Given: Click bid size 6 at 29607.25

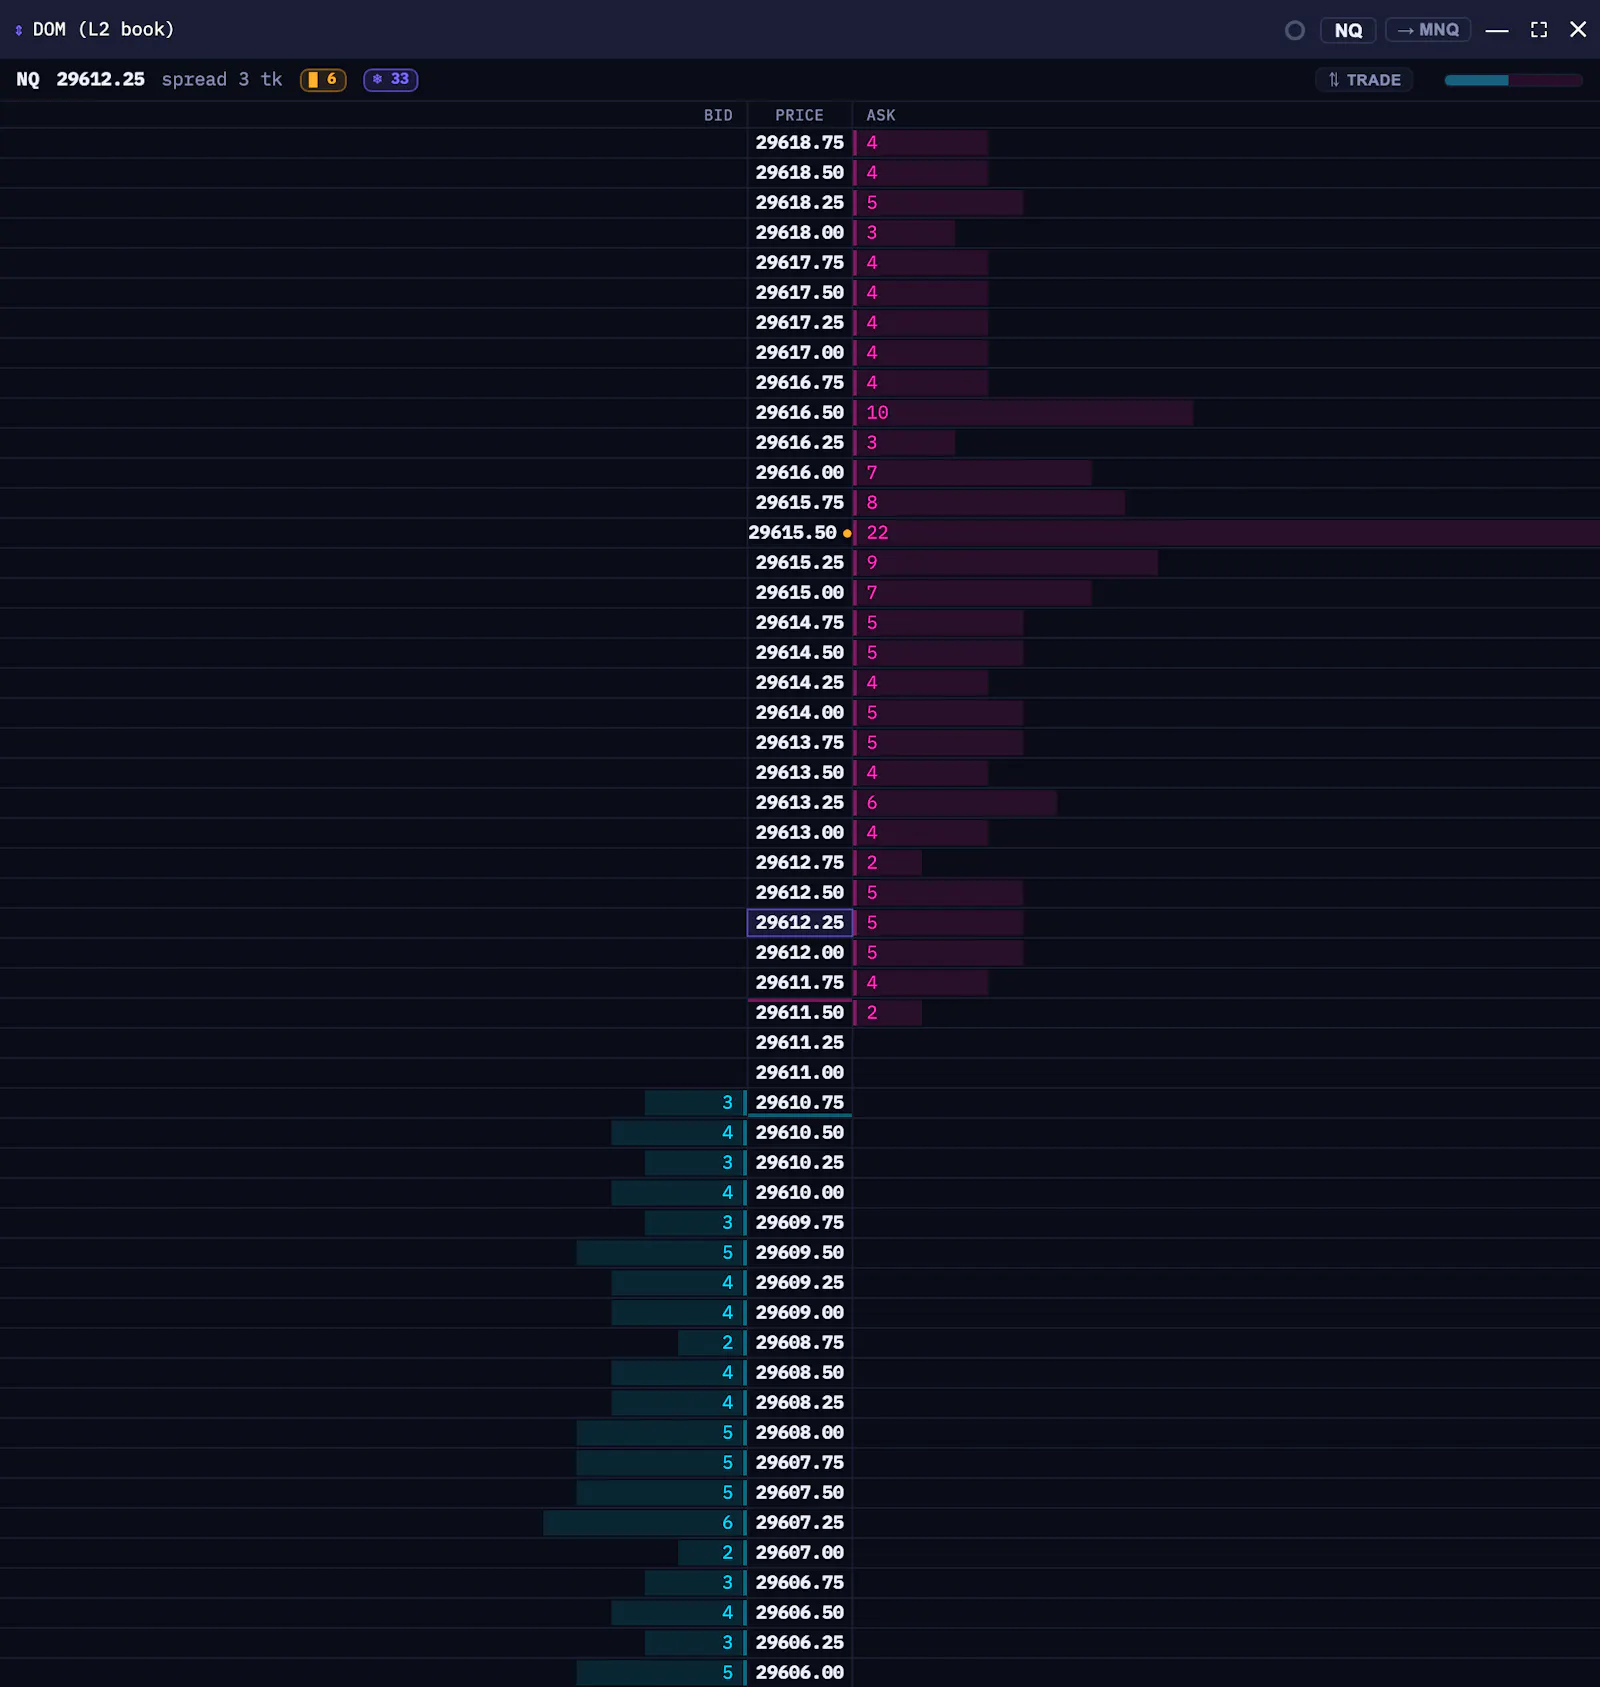Looking at the screenshot, I should (728, 1523).
